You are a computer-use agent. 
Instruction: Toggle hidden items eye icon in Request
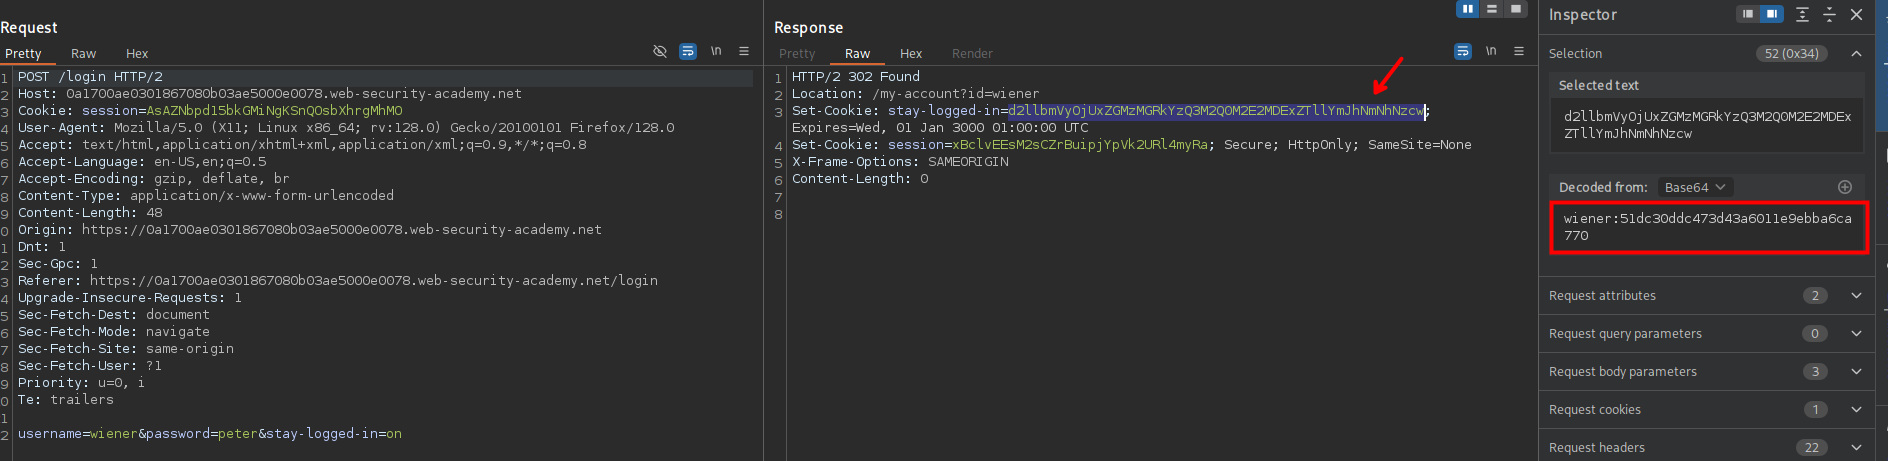click(660, 51)
